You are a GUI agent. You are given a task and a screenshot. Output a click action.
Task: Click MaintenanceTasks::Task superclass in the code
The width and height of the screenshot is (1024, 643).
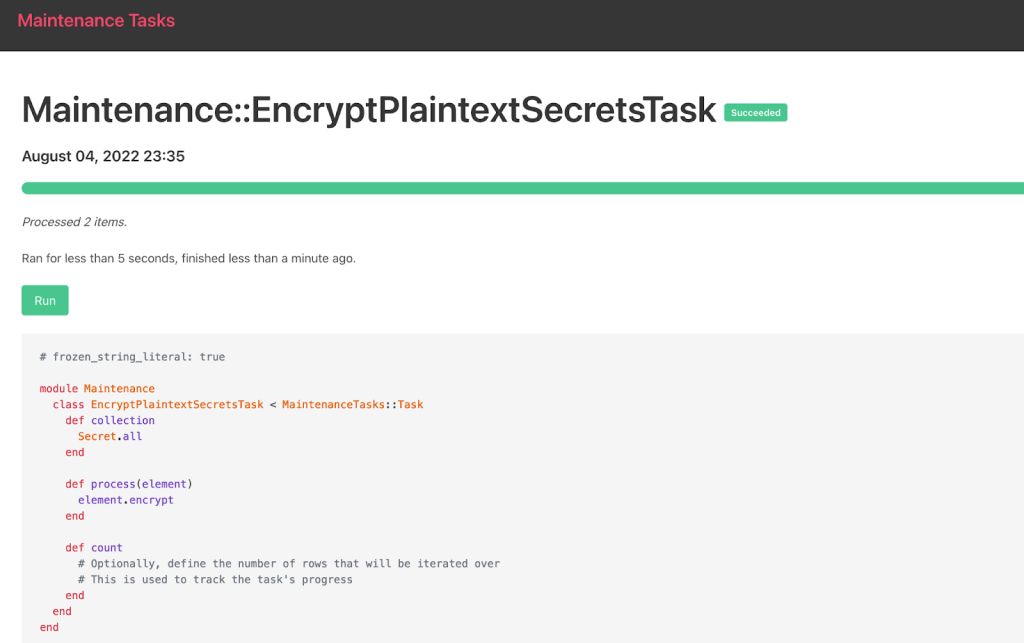[x=352, y=404]
